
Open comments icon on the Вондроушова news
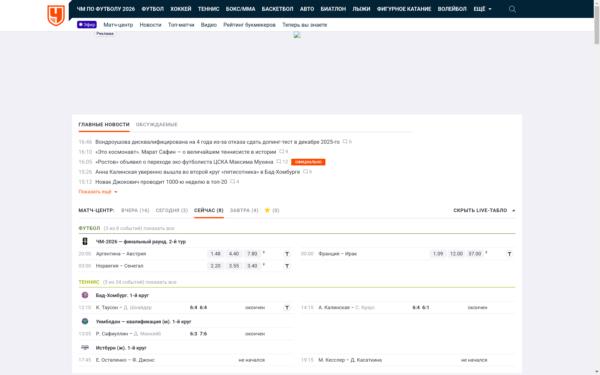click(345, 142)
